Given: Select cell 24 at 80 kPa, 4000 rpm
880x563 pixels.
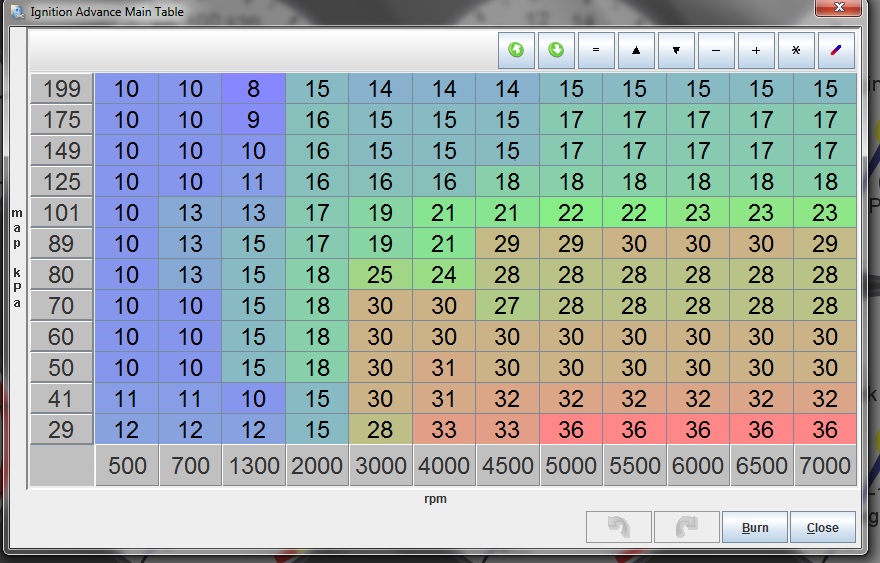Looking at the screenshot, I should [x=444, y=275].
